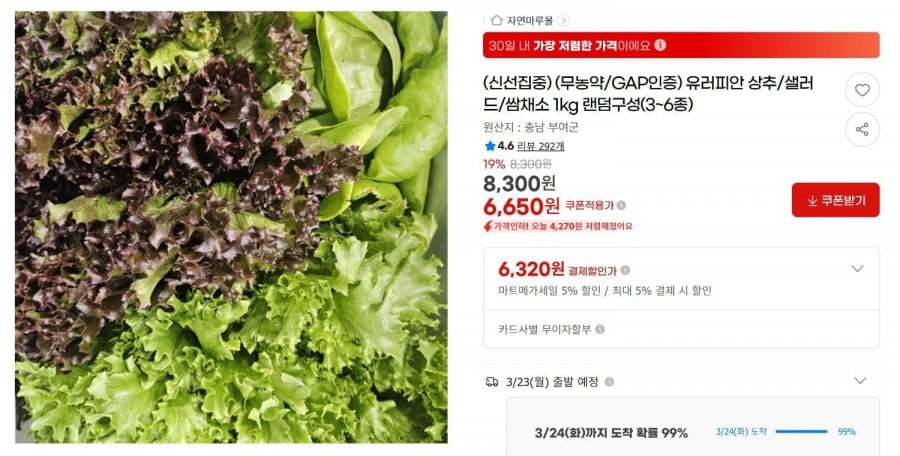Click info icon in red lowest-price banner
This screenshot has width=900, height=456.
(x=661, y=44)
